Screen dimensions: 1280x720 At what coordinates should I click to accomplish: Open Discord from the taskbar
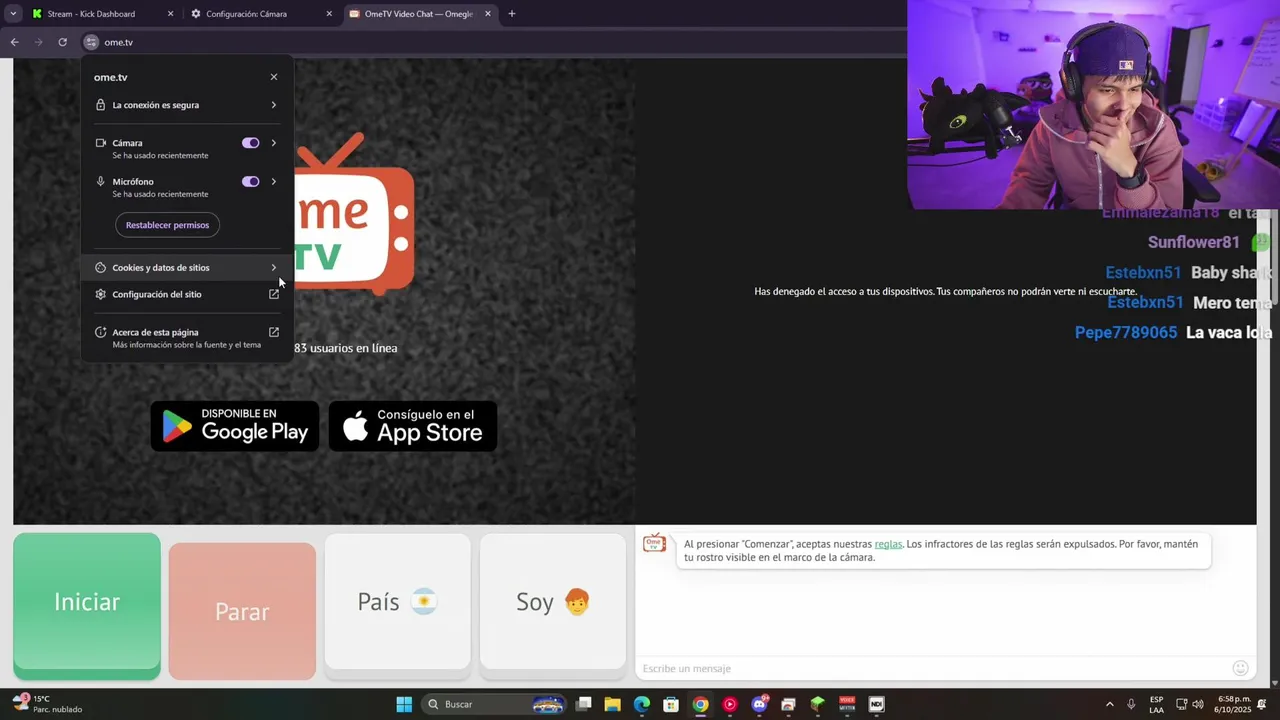click(x=759, y=704)
